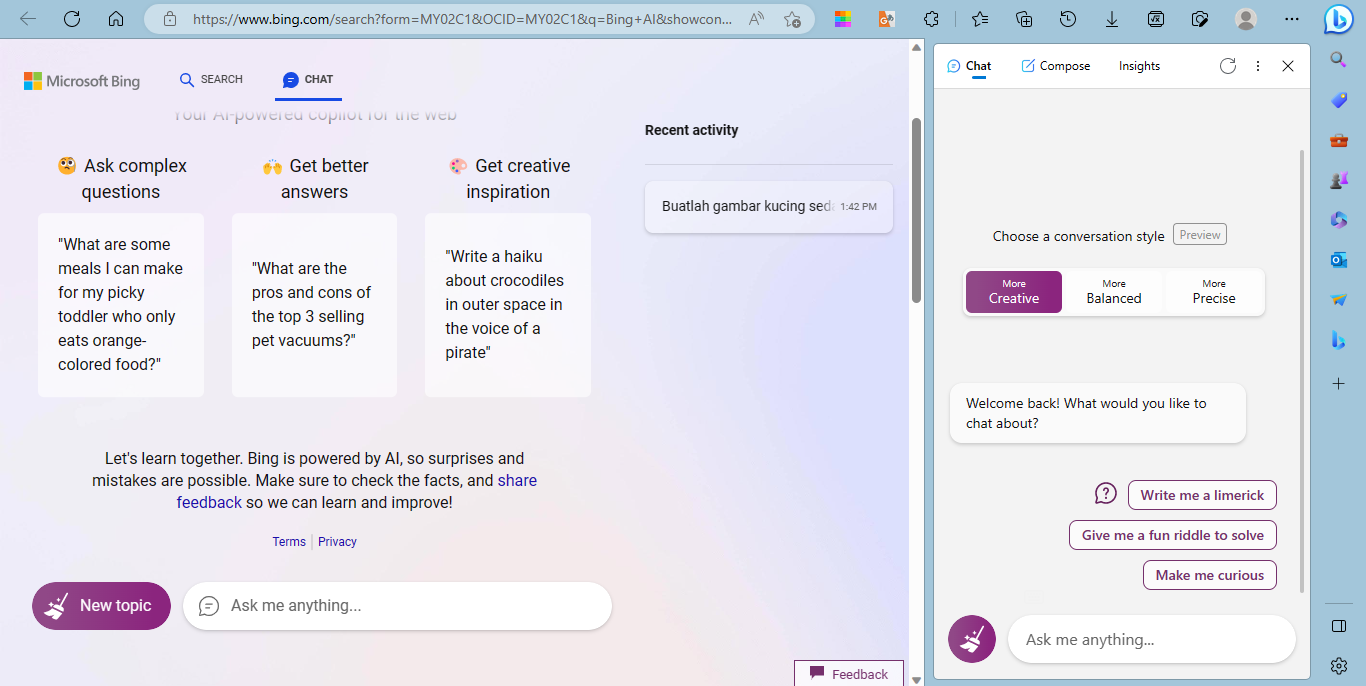Open sidebar Settings gear

1339,665
